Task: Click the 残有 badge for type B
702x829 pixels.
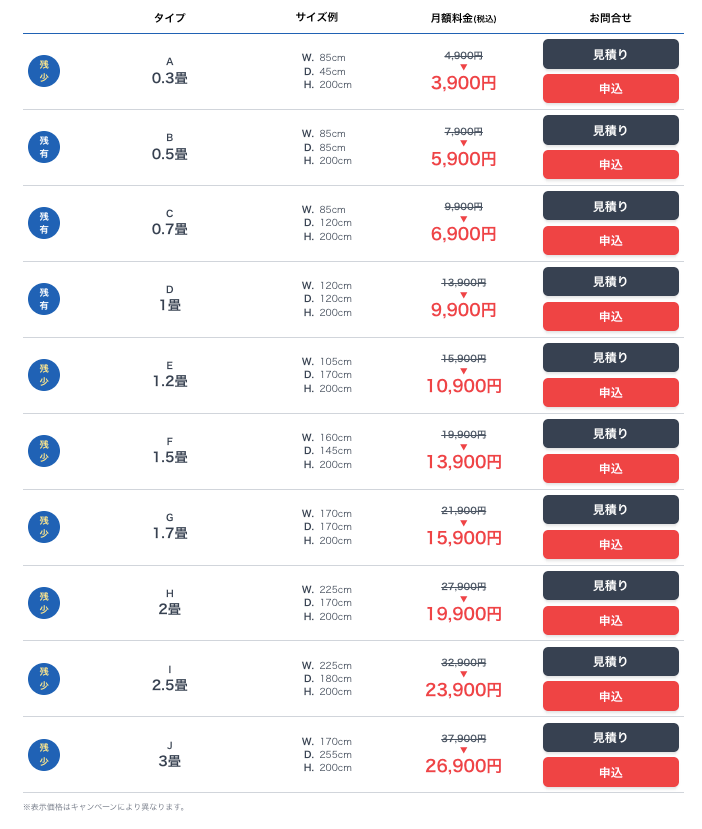Action: click(44, 147)
